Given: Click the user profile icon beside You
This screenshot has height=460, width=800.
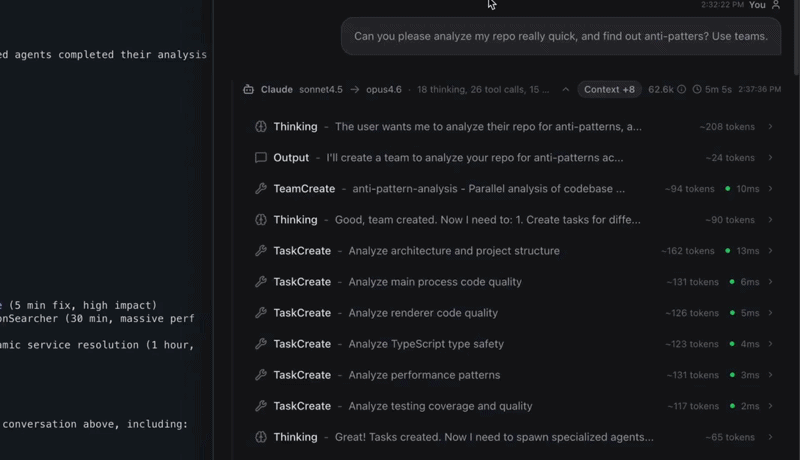Looking at the screenshot, I should pos(776,5).
